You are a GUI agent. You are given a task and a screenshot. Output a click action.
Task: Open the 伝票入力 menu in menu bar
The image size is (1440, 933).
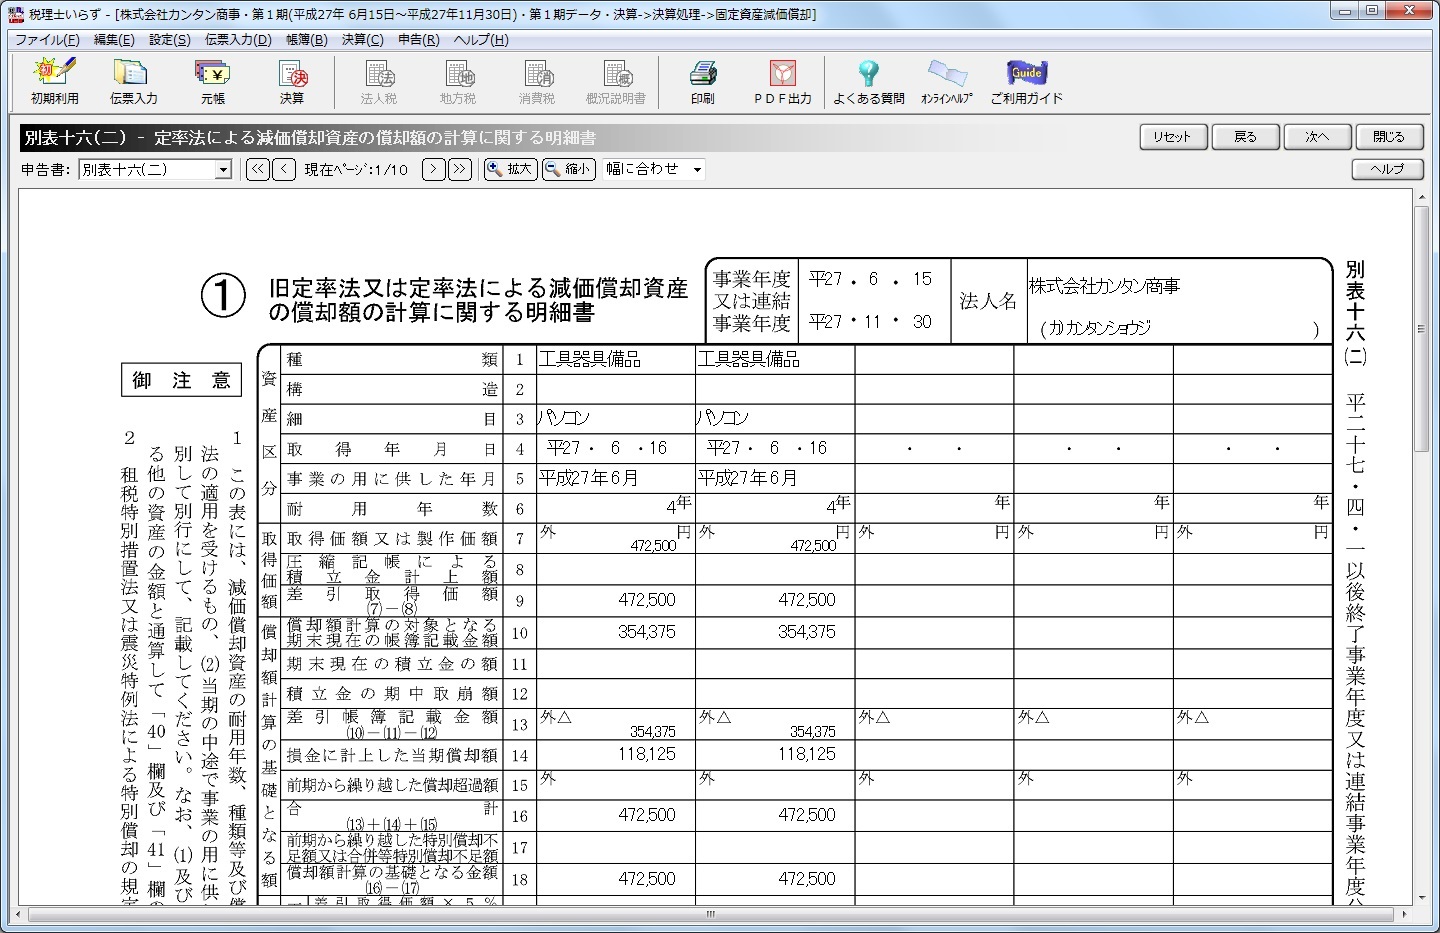(238, 40)
